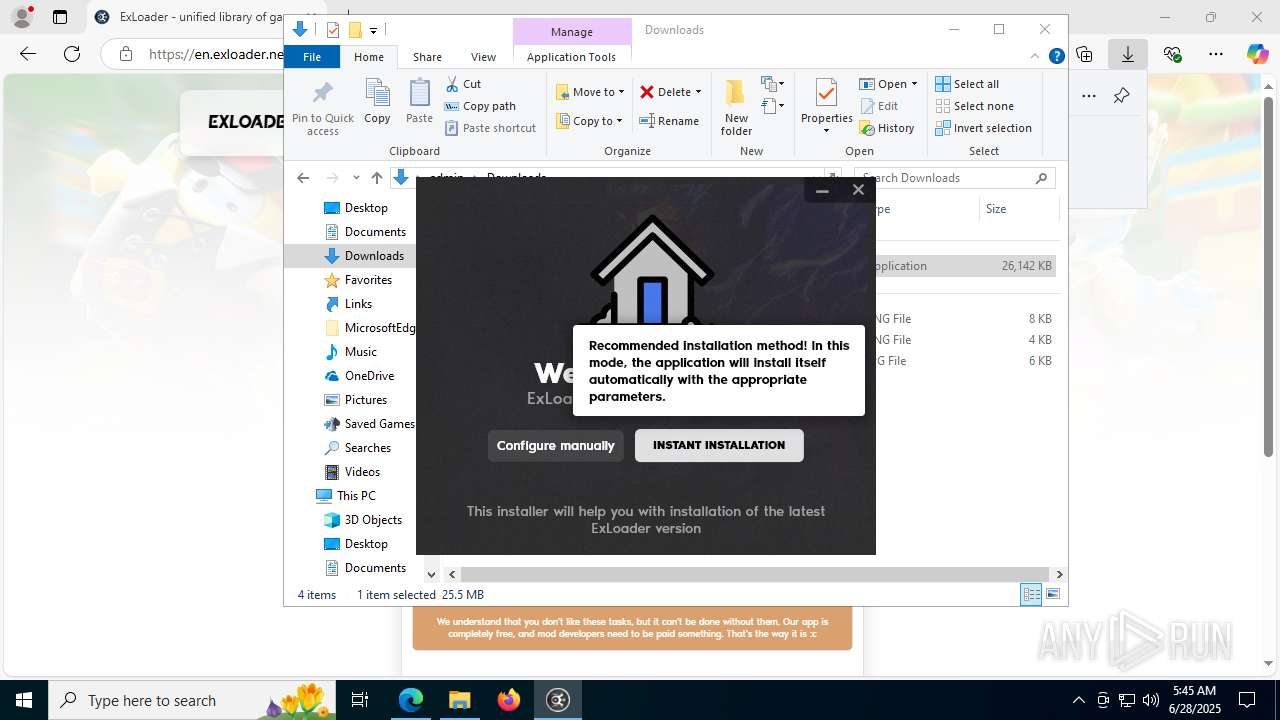Switch to the Home ribbon tab
The image size is (1280, 720).
tap(369, 57)
